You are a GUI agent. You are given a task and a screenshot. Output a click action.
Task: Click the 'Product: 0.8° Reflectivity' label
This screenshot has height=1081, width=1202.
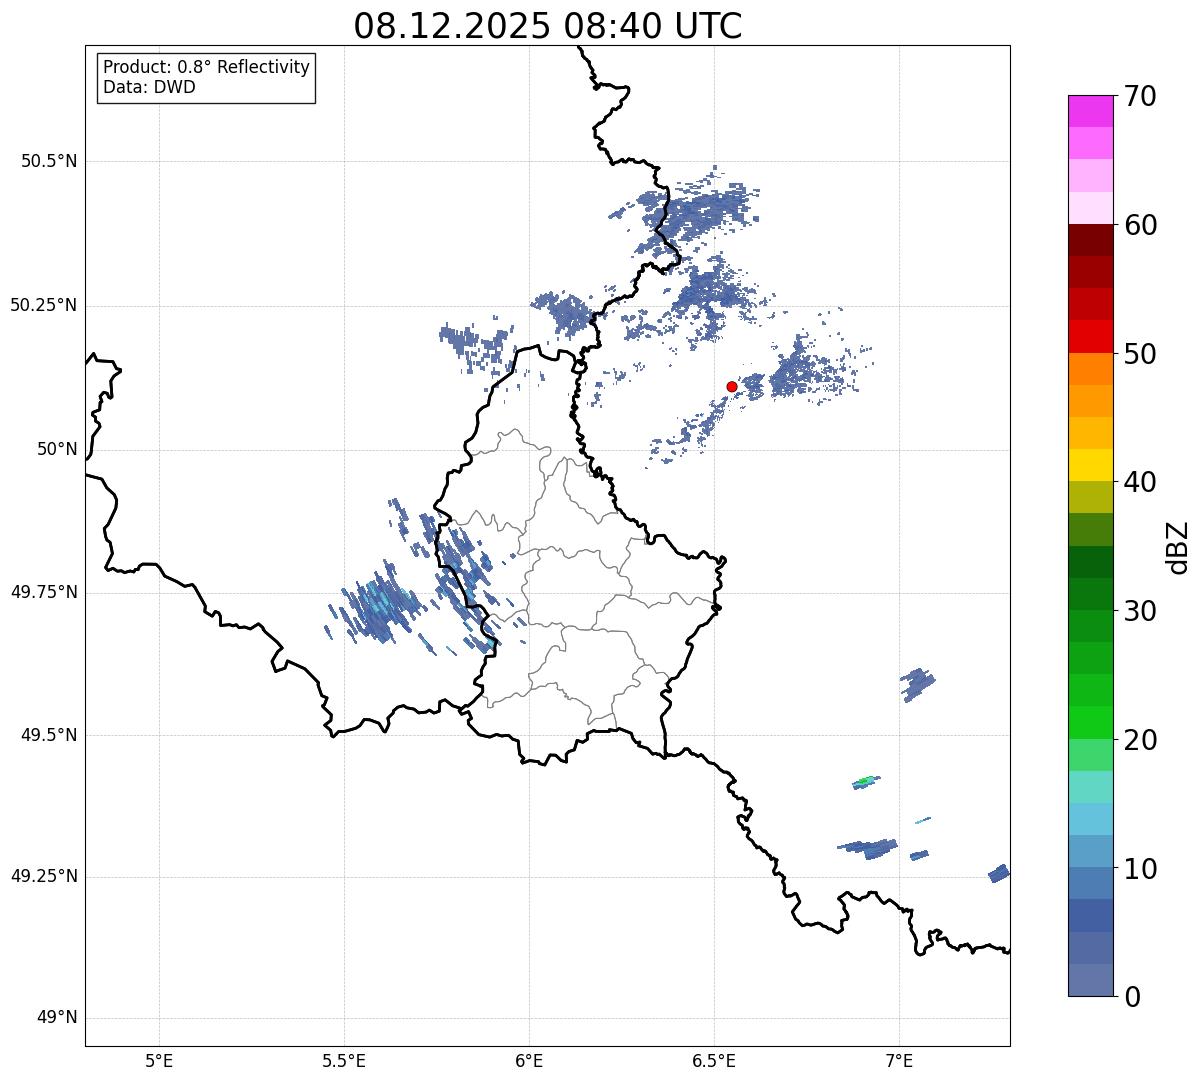tap(207, 67)
